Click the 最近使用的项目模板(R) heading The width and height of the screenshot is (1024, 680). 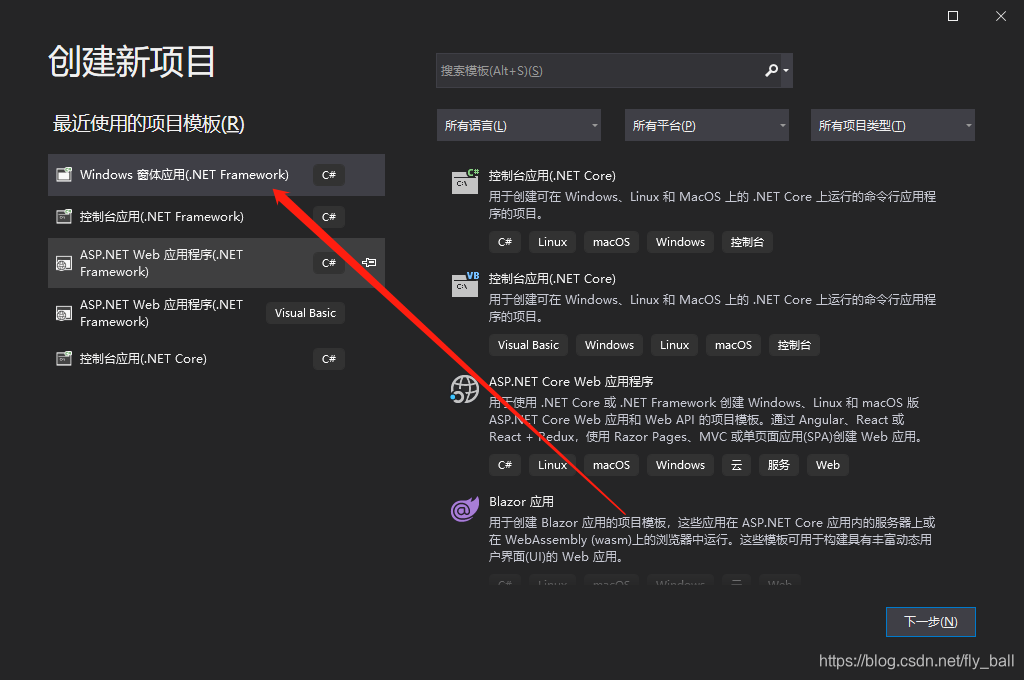click(148, 123)
